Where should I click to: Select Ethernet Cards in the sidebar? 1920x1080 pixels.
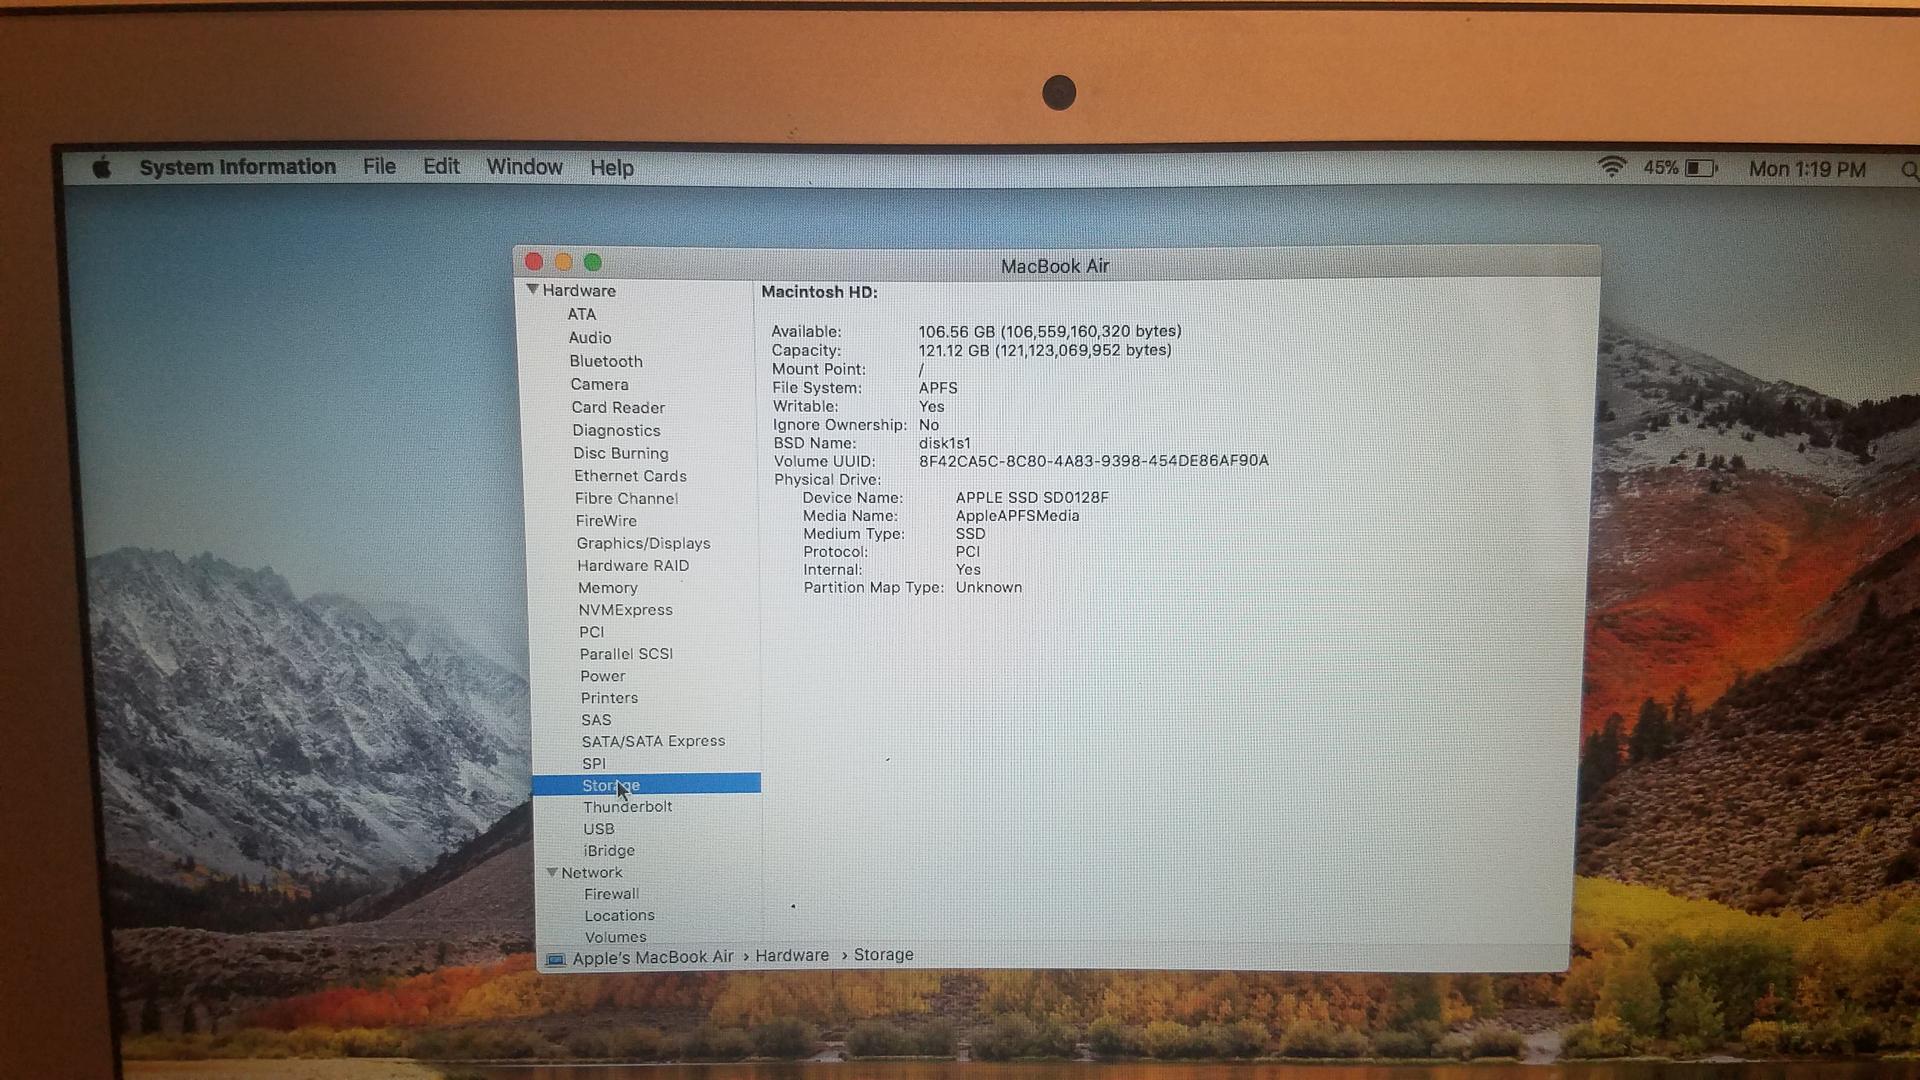tap(630, 476)
